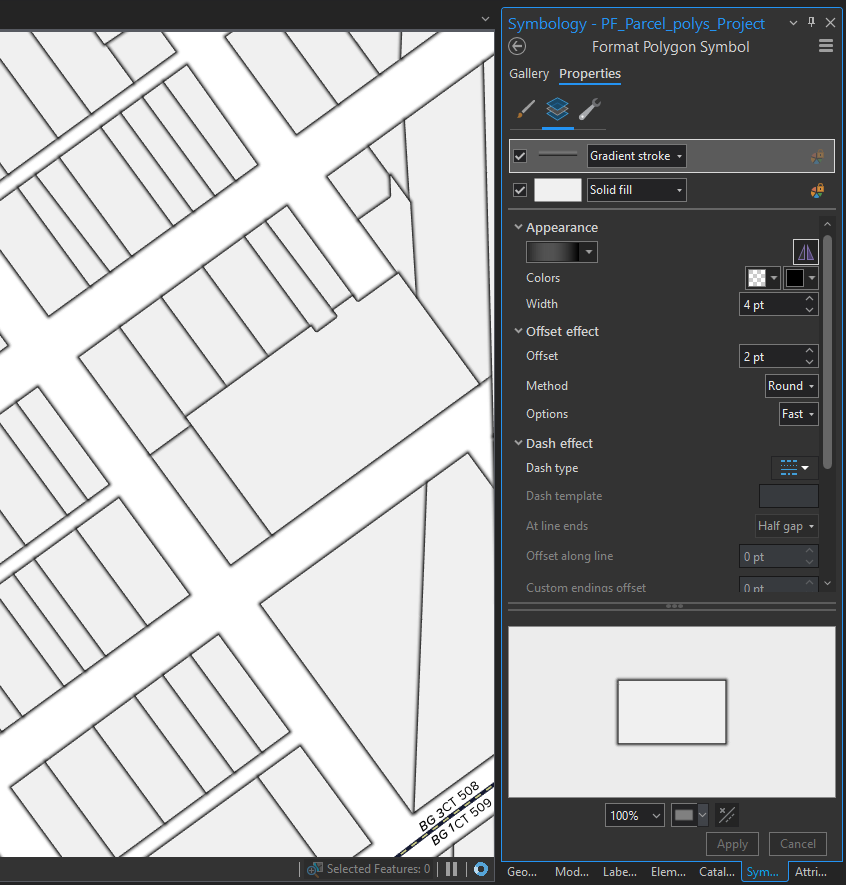This screenshot has width=846, height=885.
Task: Click the Cancel button
Action: pos(797,843)
